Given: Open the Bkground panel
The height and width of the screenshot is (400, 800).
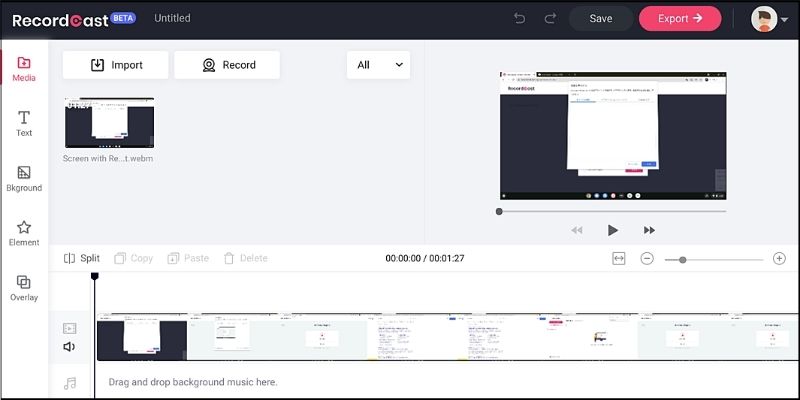Looking at the screenshot, I should click(x=24, y=179).
